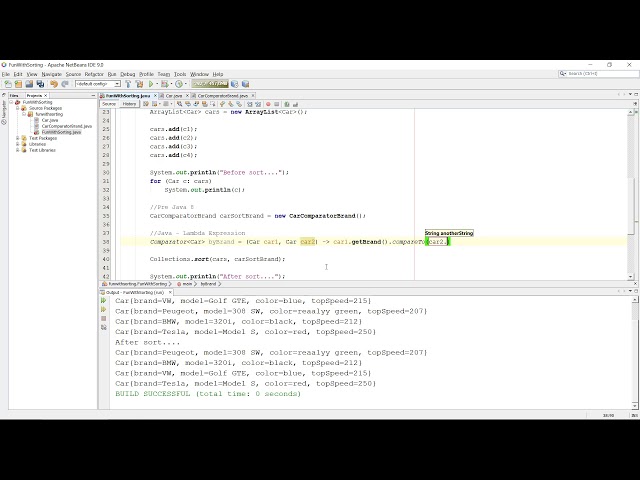This screenshot has width=640, height=480.
Task: Expand the Libraries node
Action: (x=18, y=144)
